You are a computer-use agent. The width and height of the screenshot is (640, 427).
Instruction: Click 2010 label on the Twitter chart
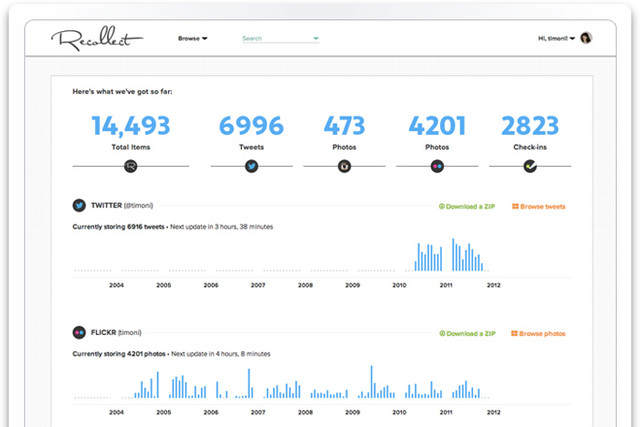pos(399,285)
